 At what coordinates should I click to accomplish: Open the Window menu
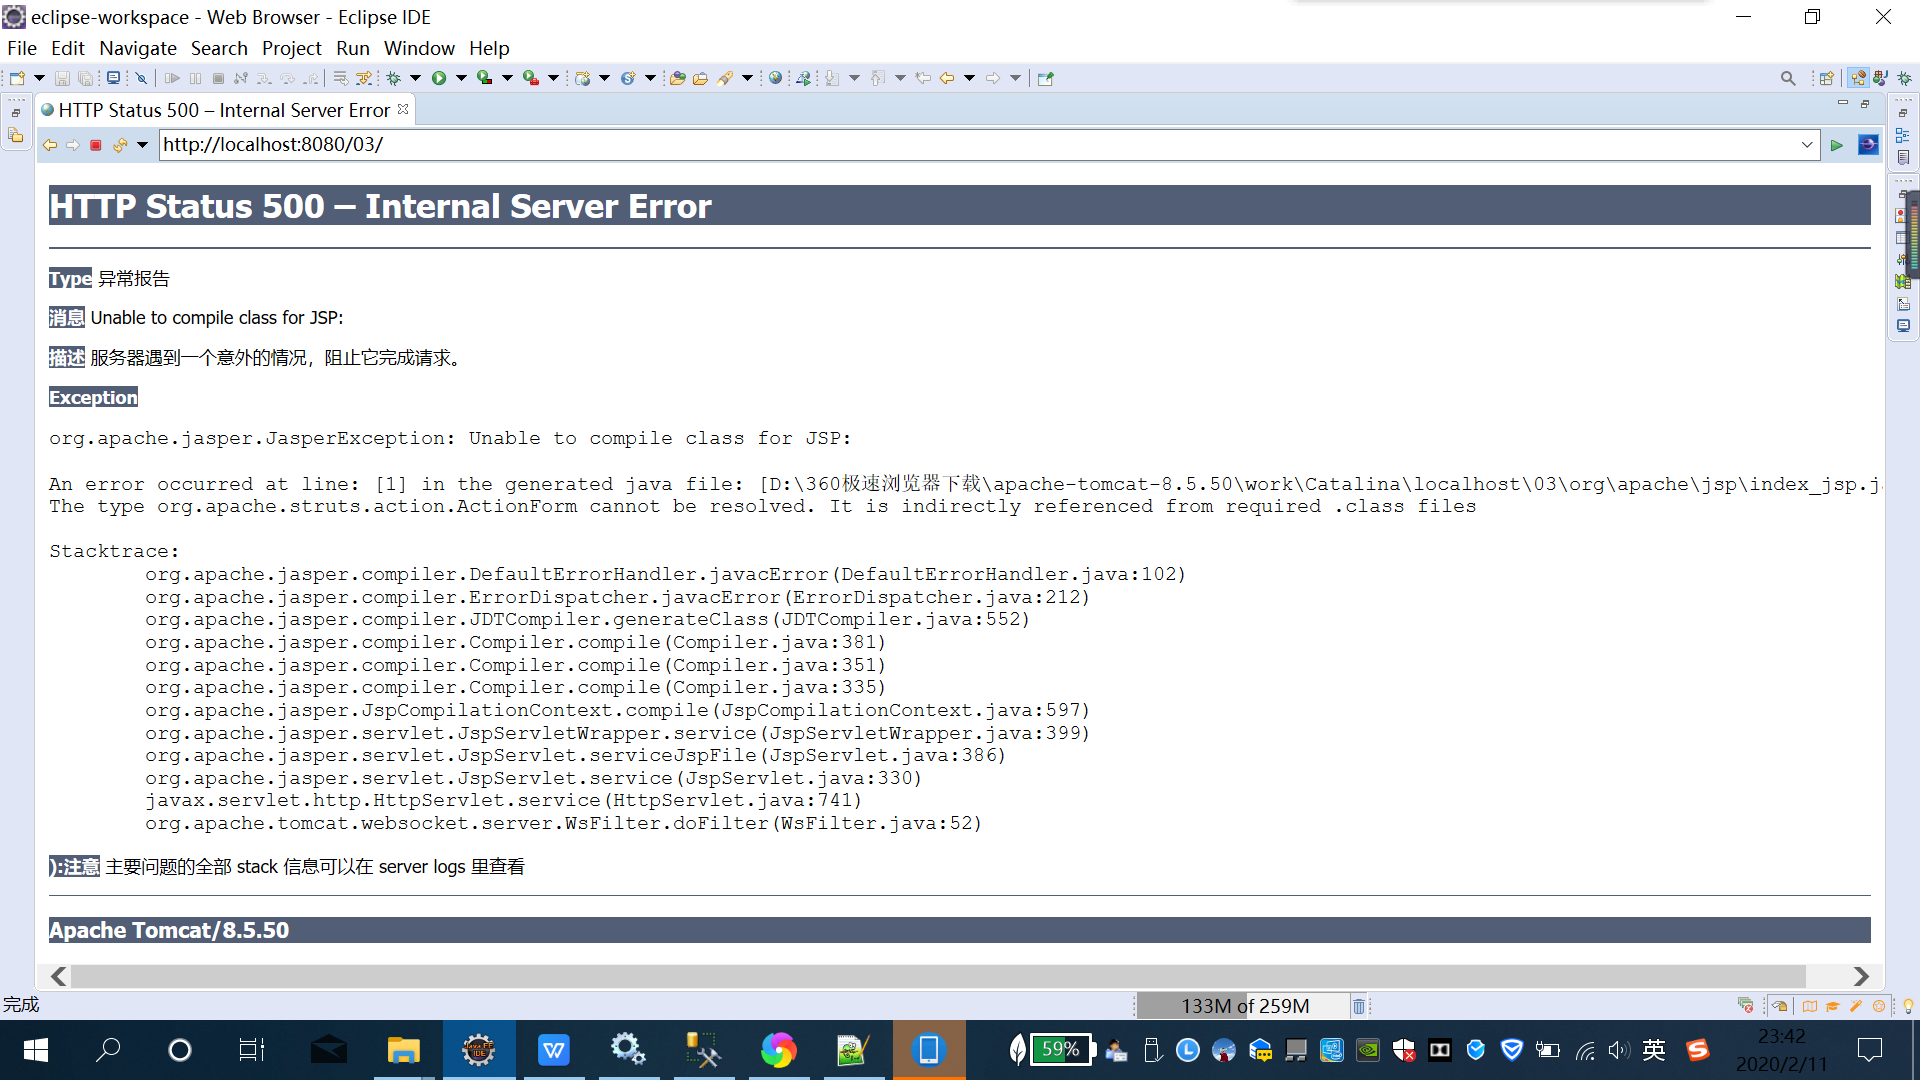[419, 48]
